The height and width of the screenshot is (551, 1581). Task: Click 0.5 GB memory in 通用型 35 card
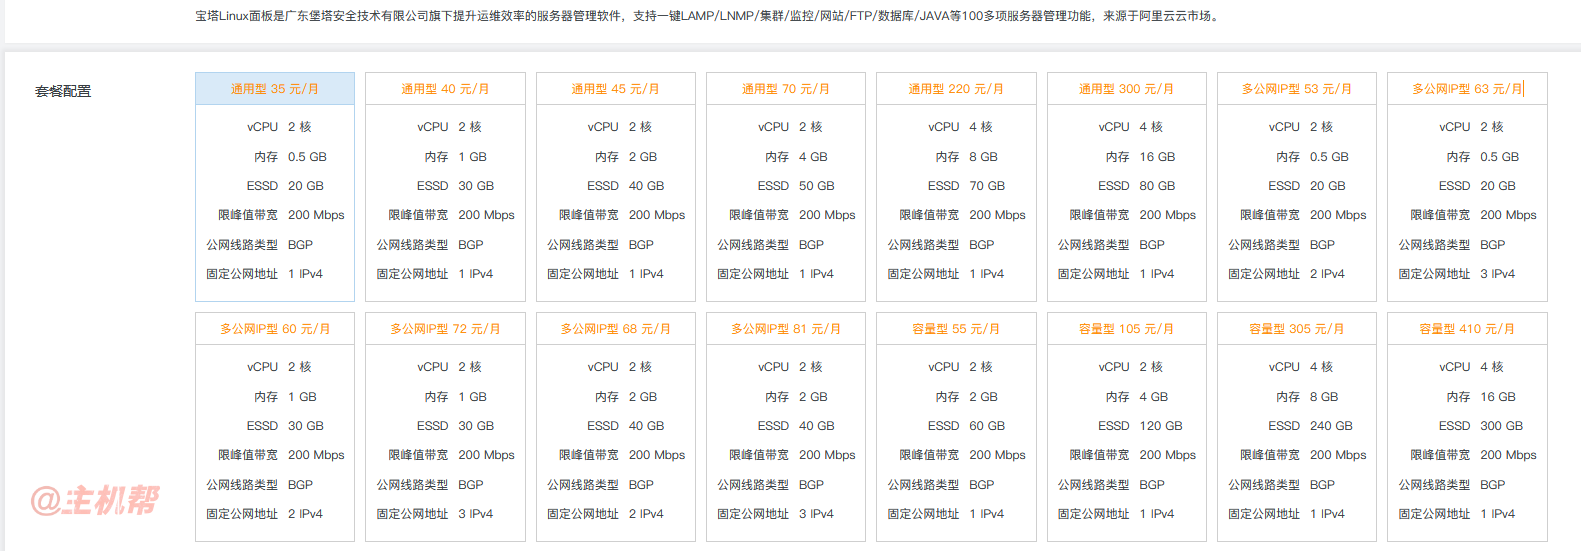(x=307, y=157)
